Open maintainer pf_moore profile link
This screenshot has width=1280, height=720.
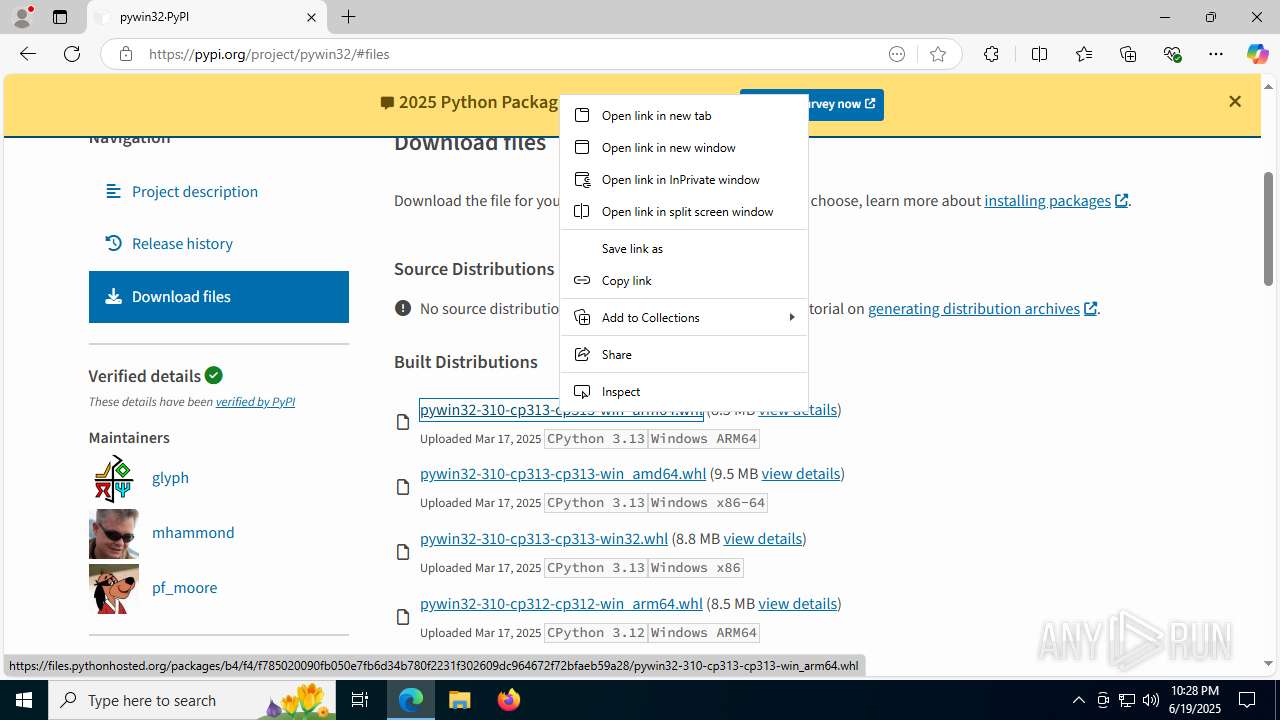(x=184, y=587)
